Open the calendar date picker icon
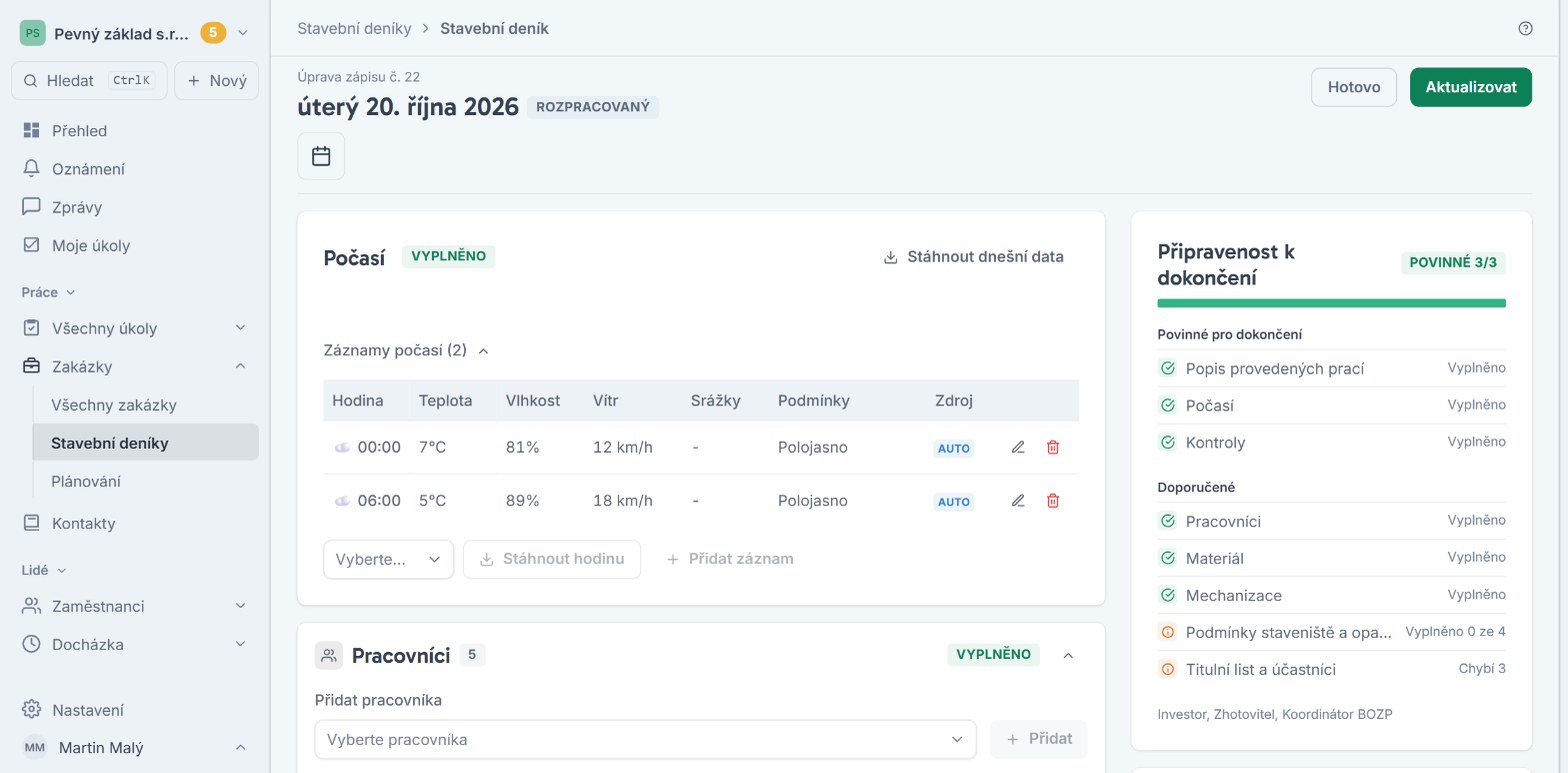The height and width of the screenshot is (773, 1568). [x=321, y=156]
